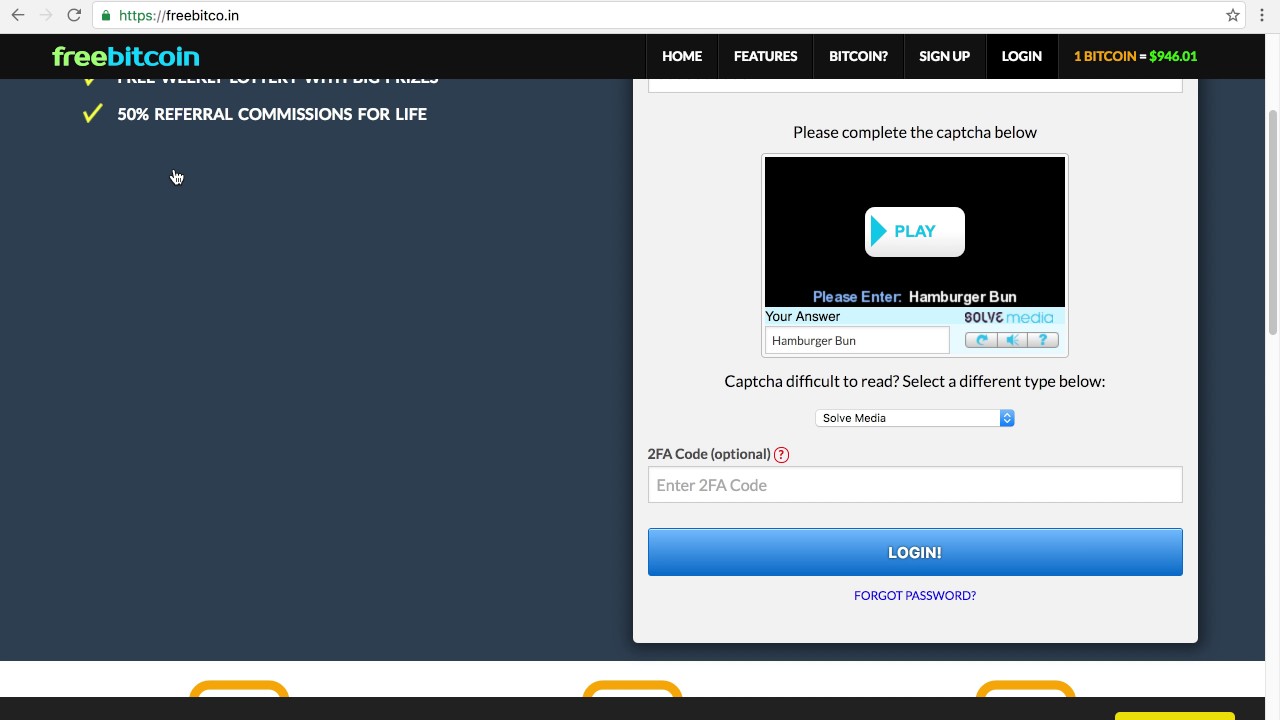Bookmark page using the star icon
Viewport: 1280px width, 720px height.
click(x=1233, y=15)
